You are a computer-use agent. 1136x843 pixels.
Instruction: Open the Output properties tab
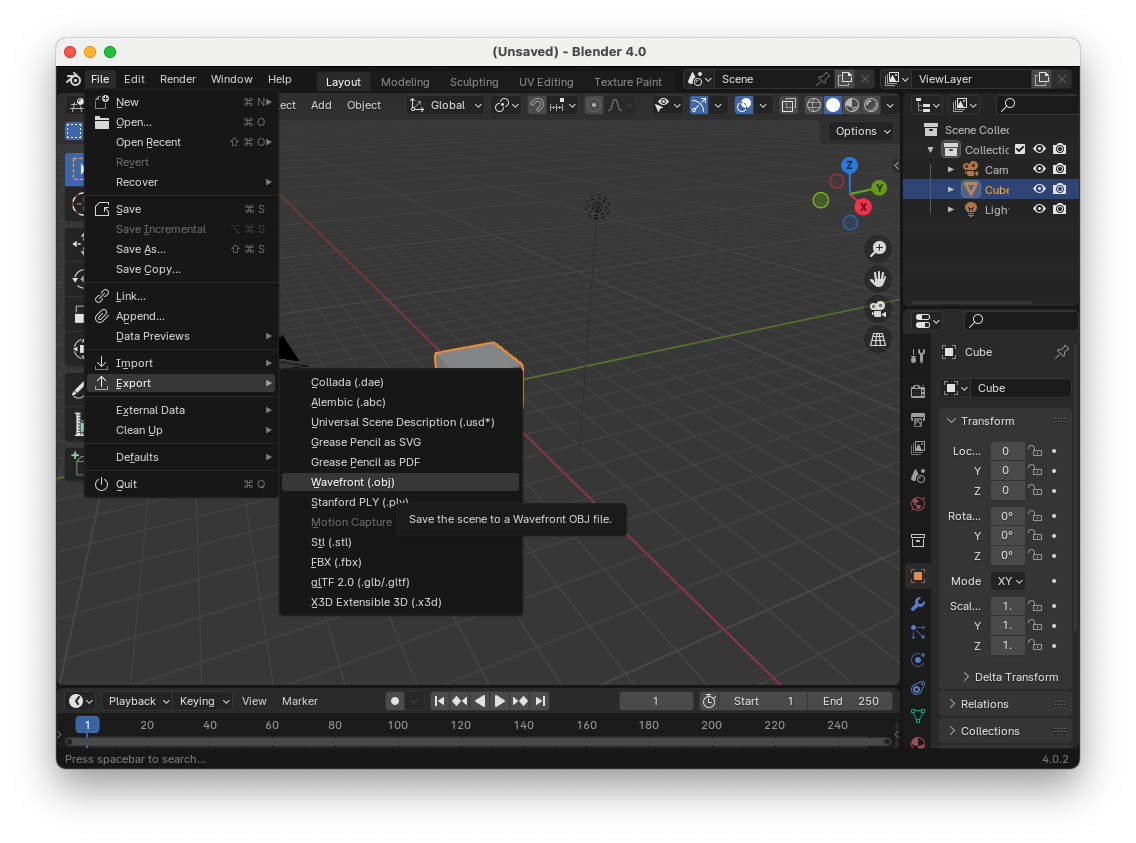click(x=918, y=420)
